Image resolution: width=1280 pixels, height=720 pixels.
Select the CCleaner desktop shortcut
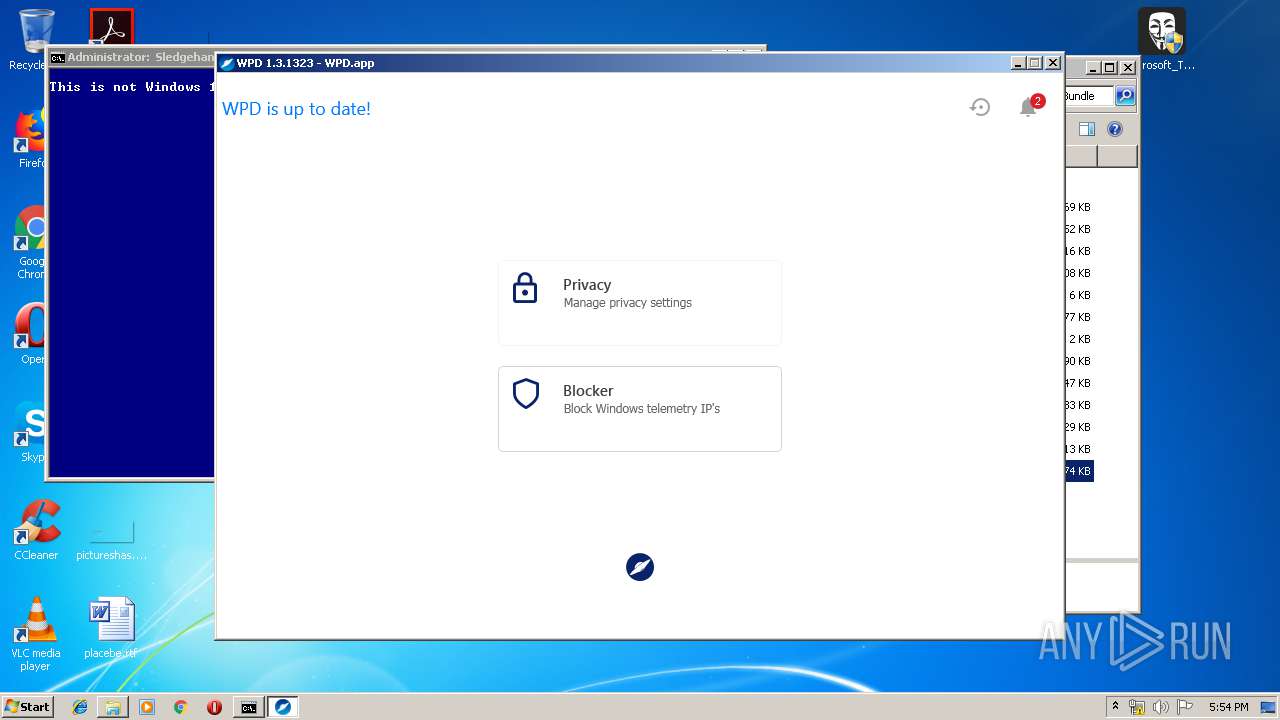pos(36,530)
